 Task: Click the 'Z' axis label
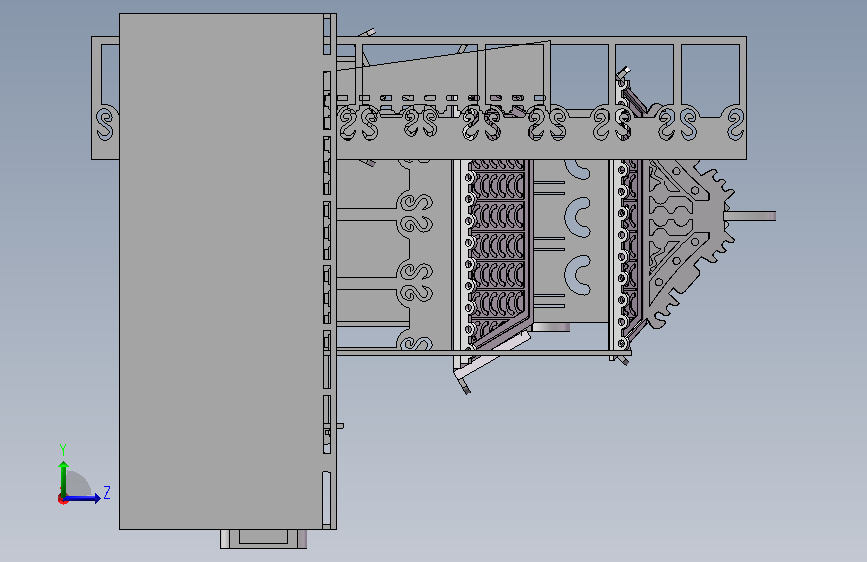tap(107, 492)
